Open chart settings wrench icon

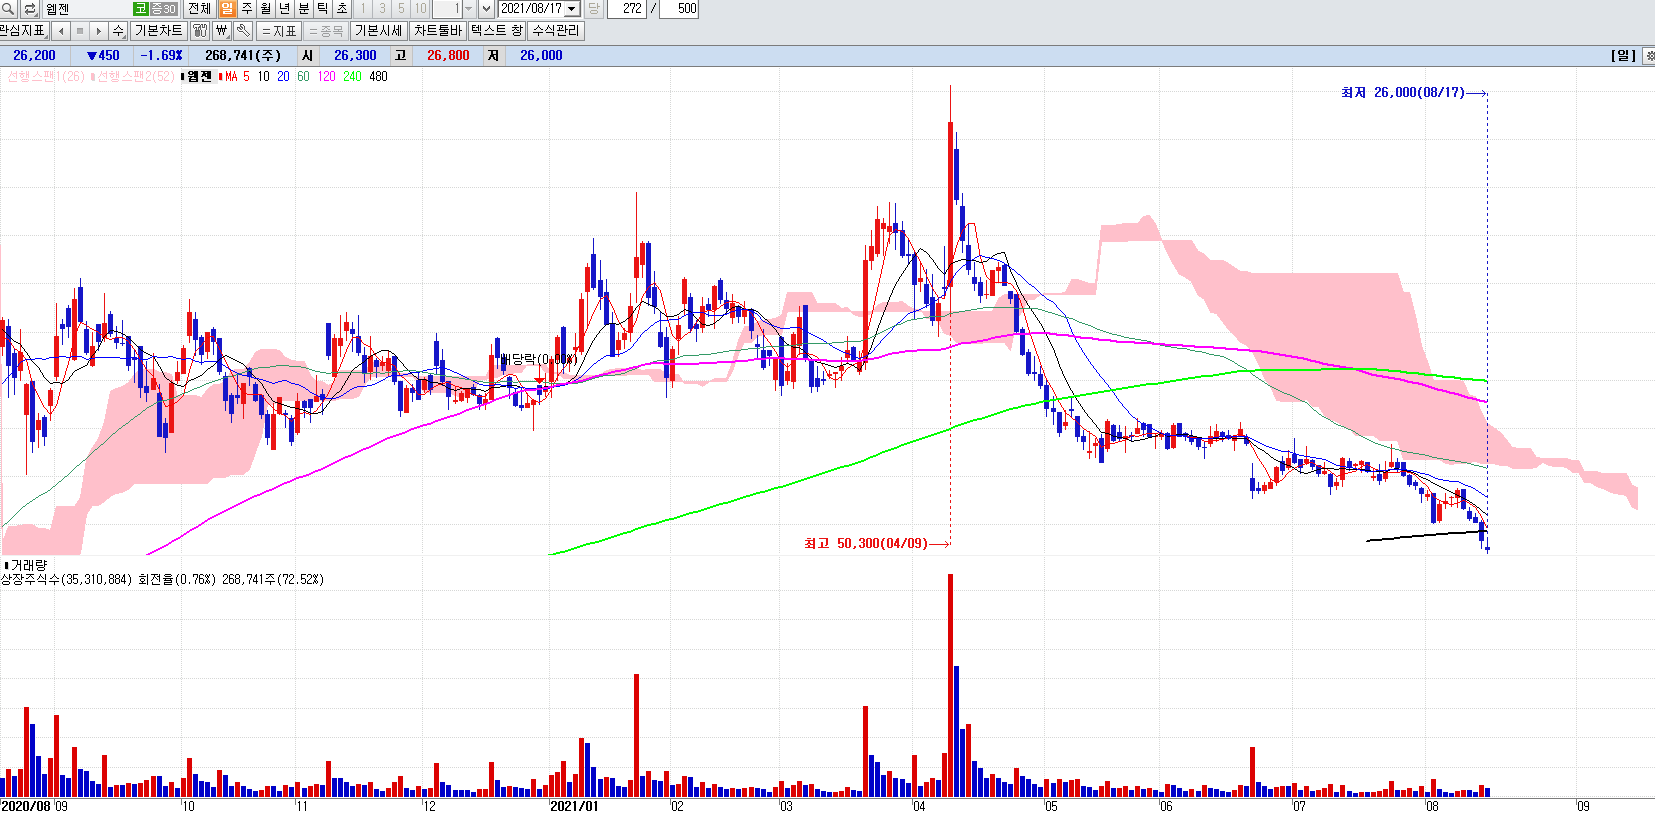point(243,30)
